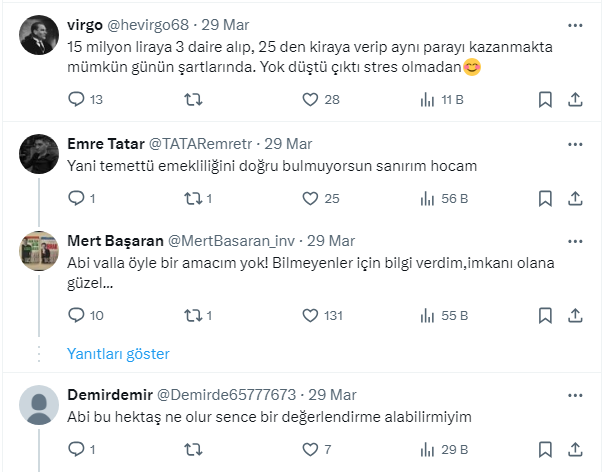Screen dimensions: 606x472
Task: Bookmark virgo's tweet
Action: [x=545, y=99]
